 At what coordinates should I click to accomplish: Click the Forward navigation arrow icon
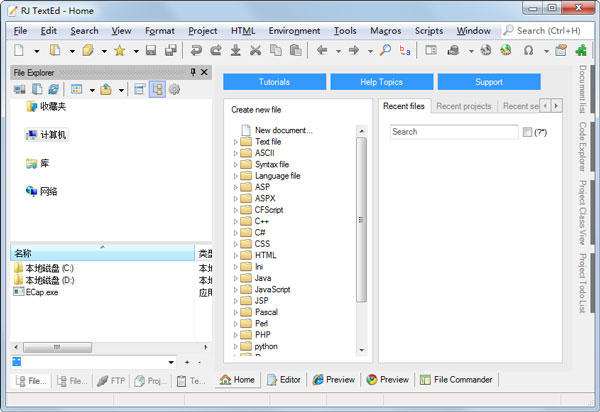354,50
